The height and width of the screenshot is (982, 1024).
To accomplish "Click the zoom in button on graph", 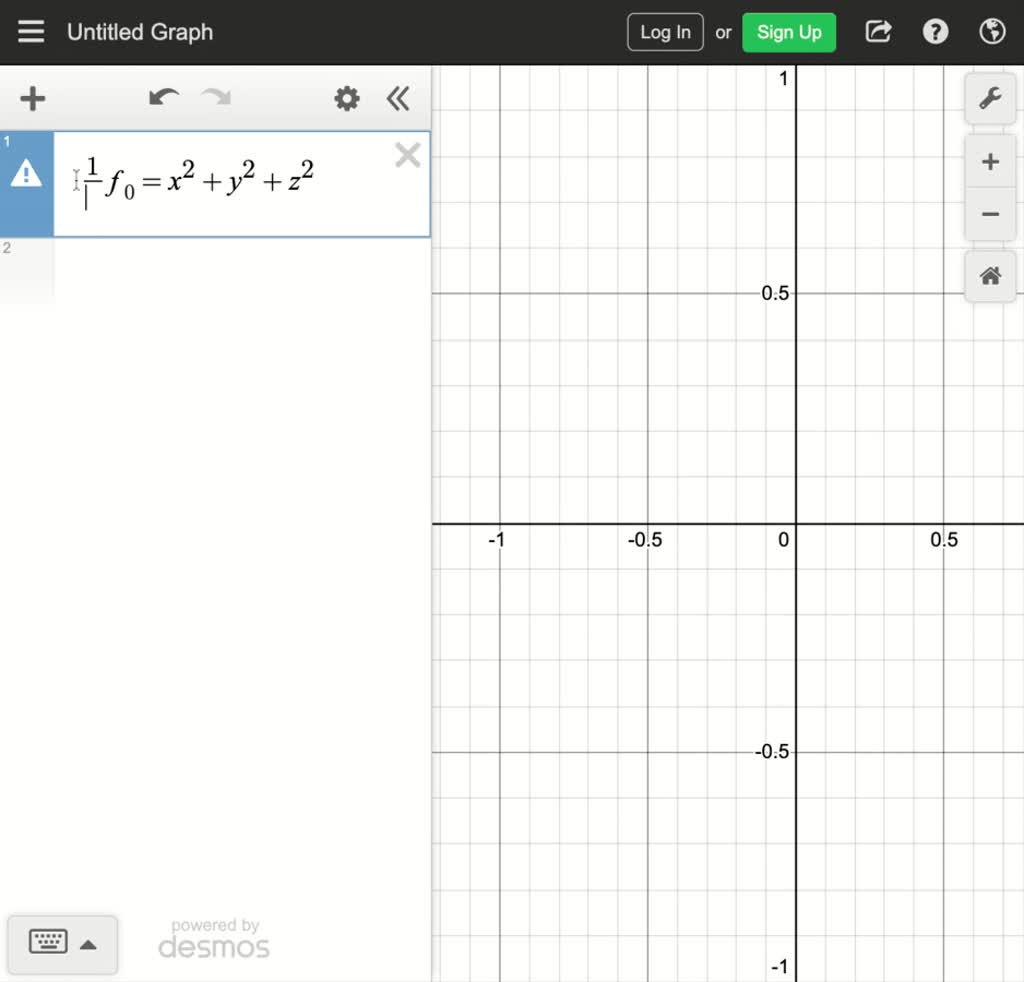I will [989, 161].
